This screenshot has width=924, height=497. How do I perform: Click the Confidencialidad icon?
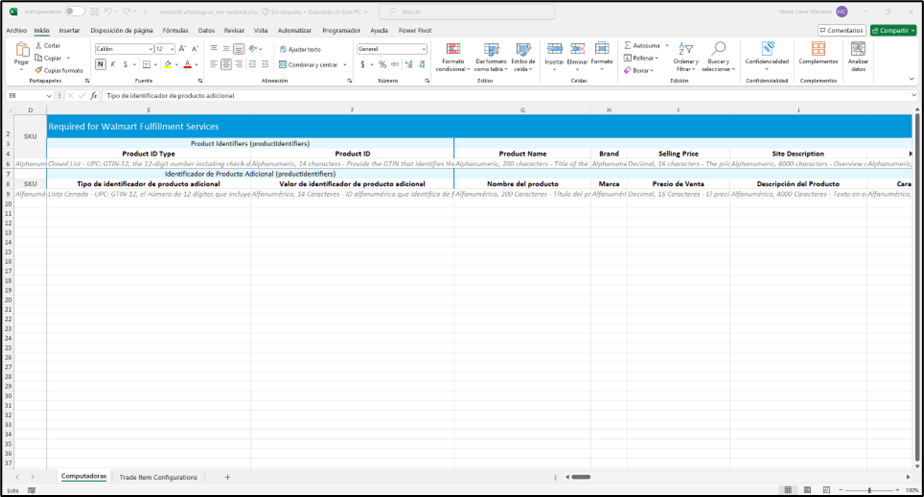[x=767, y=50]
